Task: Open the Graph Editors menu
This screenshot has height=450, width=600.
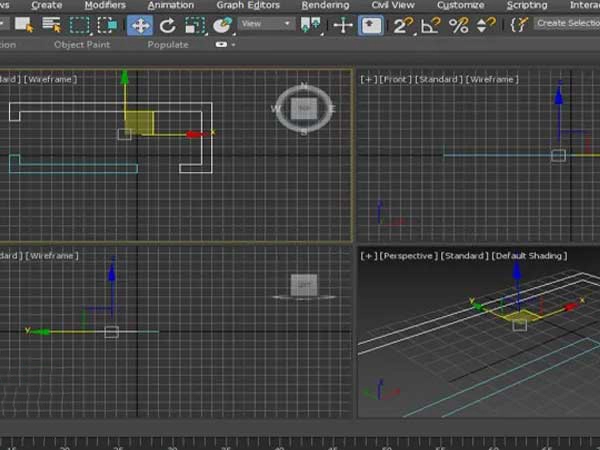Action: (x=248, y=5)
